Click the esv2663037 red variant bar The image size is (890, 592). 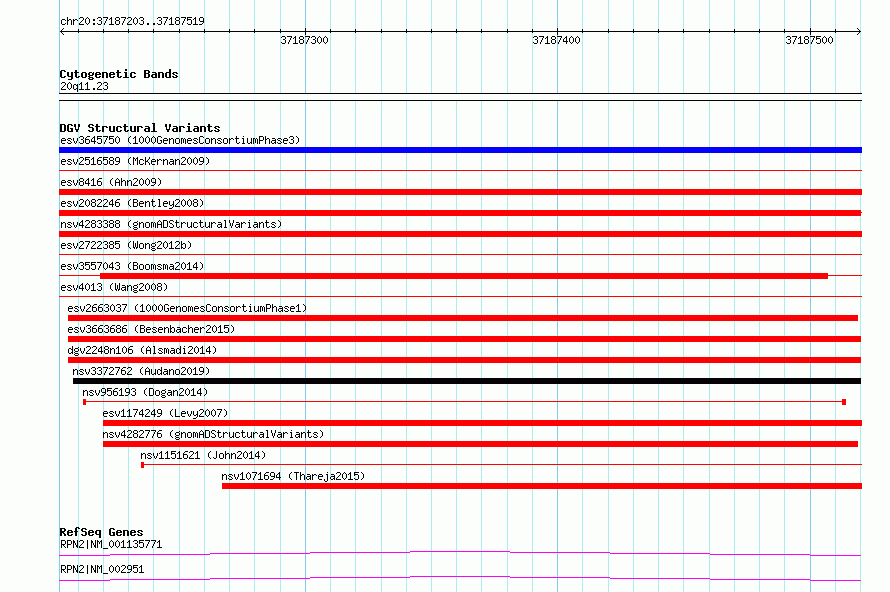click(463, 318)
